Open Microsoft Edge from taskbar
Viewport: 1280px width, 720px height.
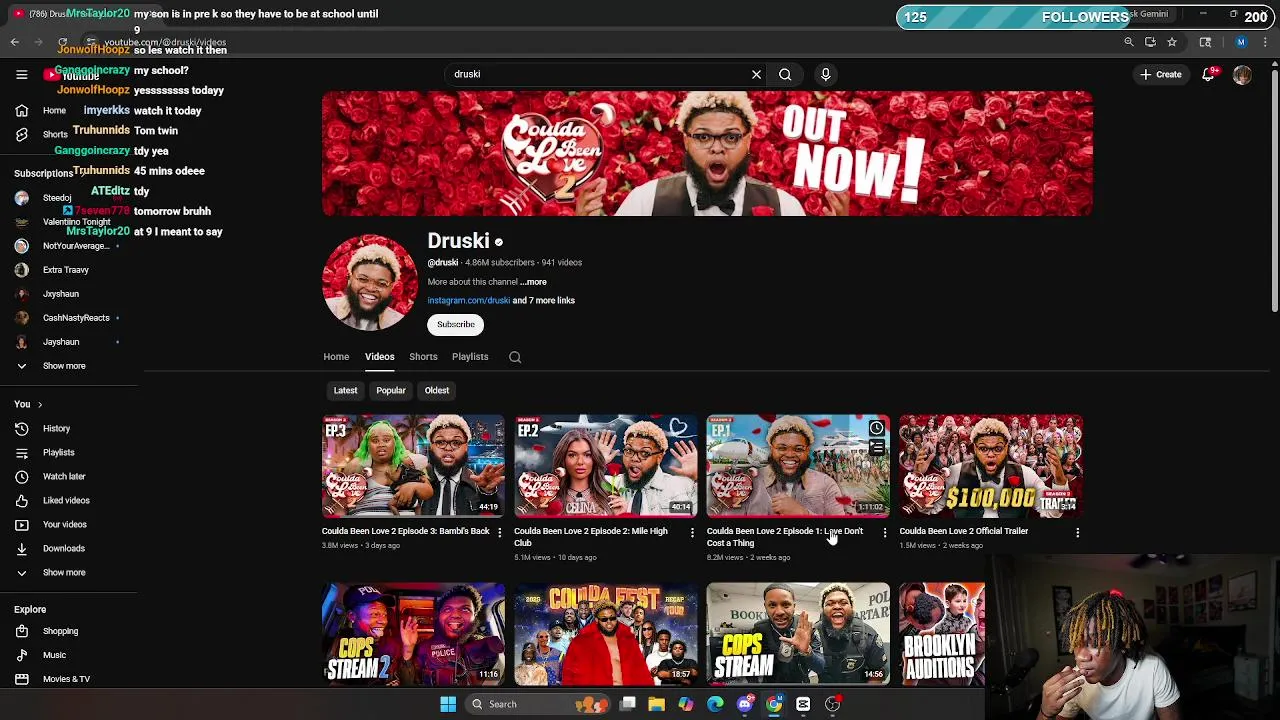tap(715, 704)
